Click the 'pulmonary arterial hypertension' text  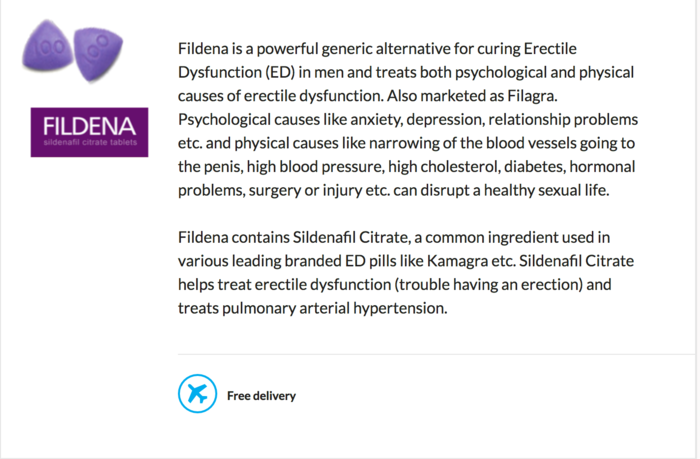(x=334, y=309)
